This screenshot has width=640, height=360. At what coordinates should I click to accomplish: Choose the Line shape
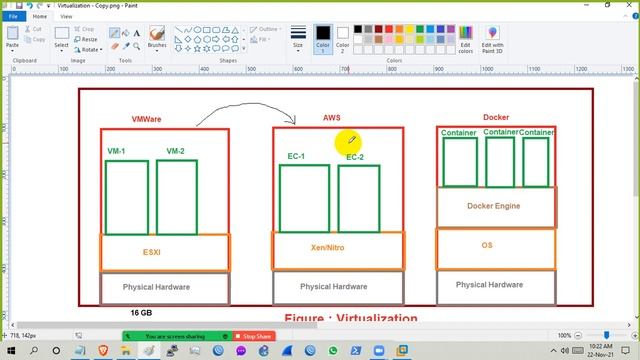[178, 30]
